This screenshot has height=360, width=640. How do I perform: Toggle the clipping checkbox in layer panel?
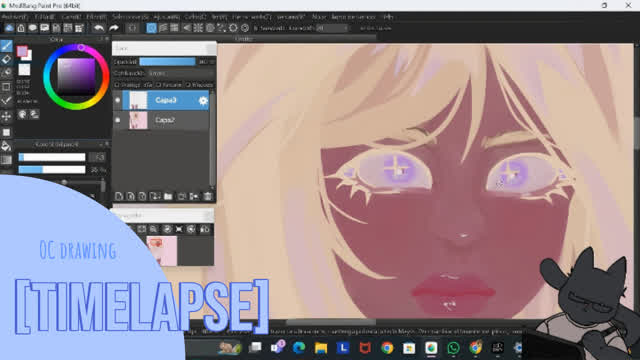tap(158, 85)
